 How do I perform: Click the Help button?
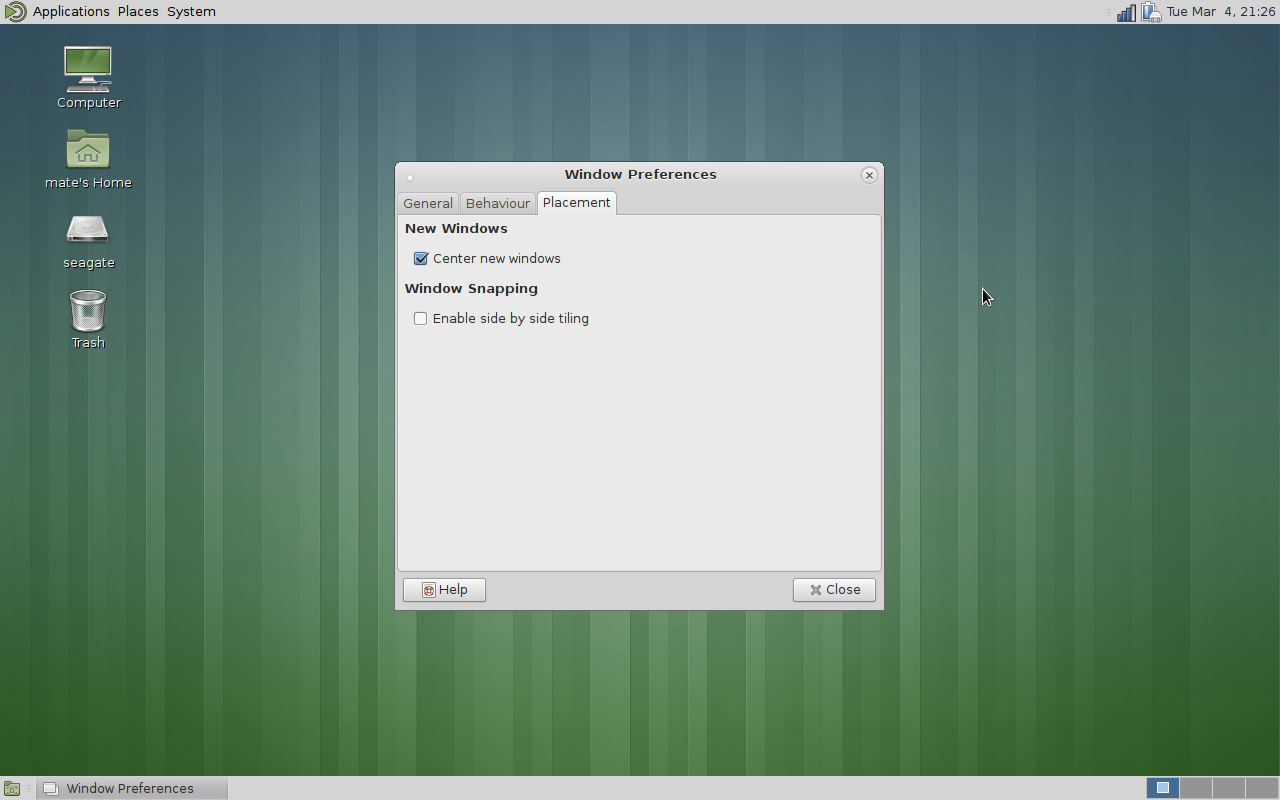tap(444, 590)
